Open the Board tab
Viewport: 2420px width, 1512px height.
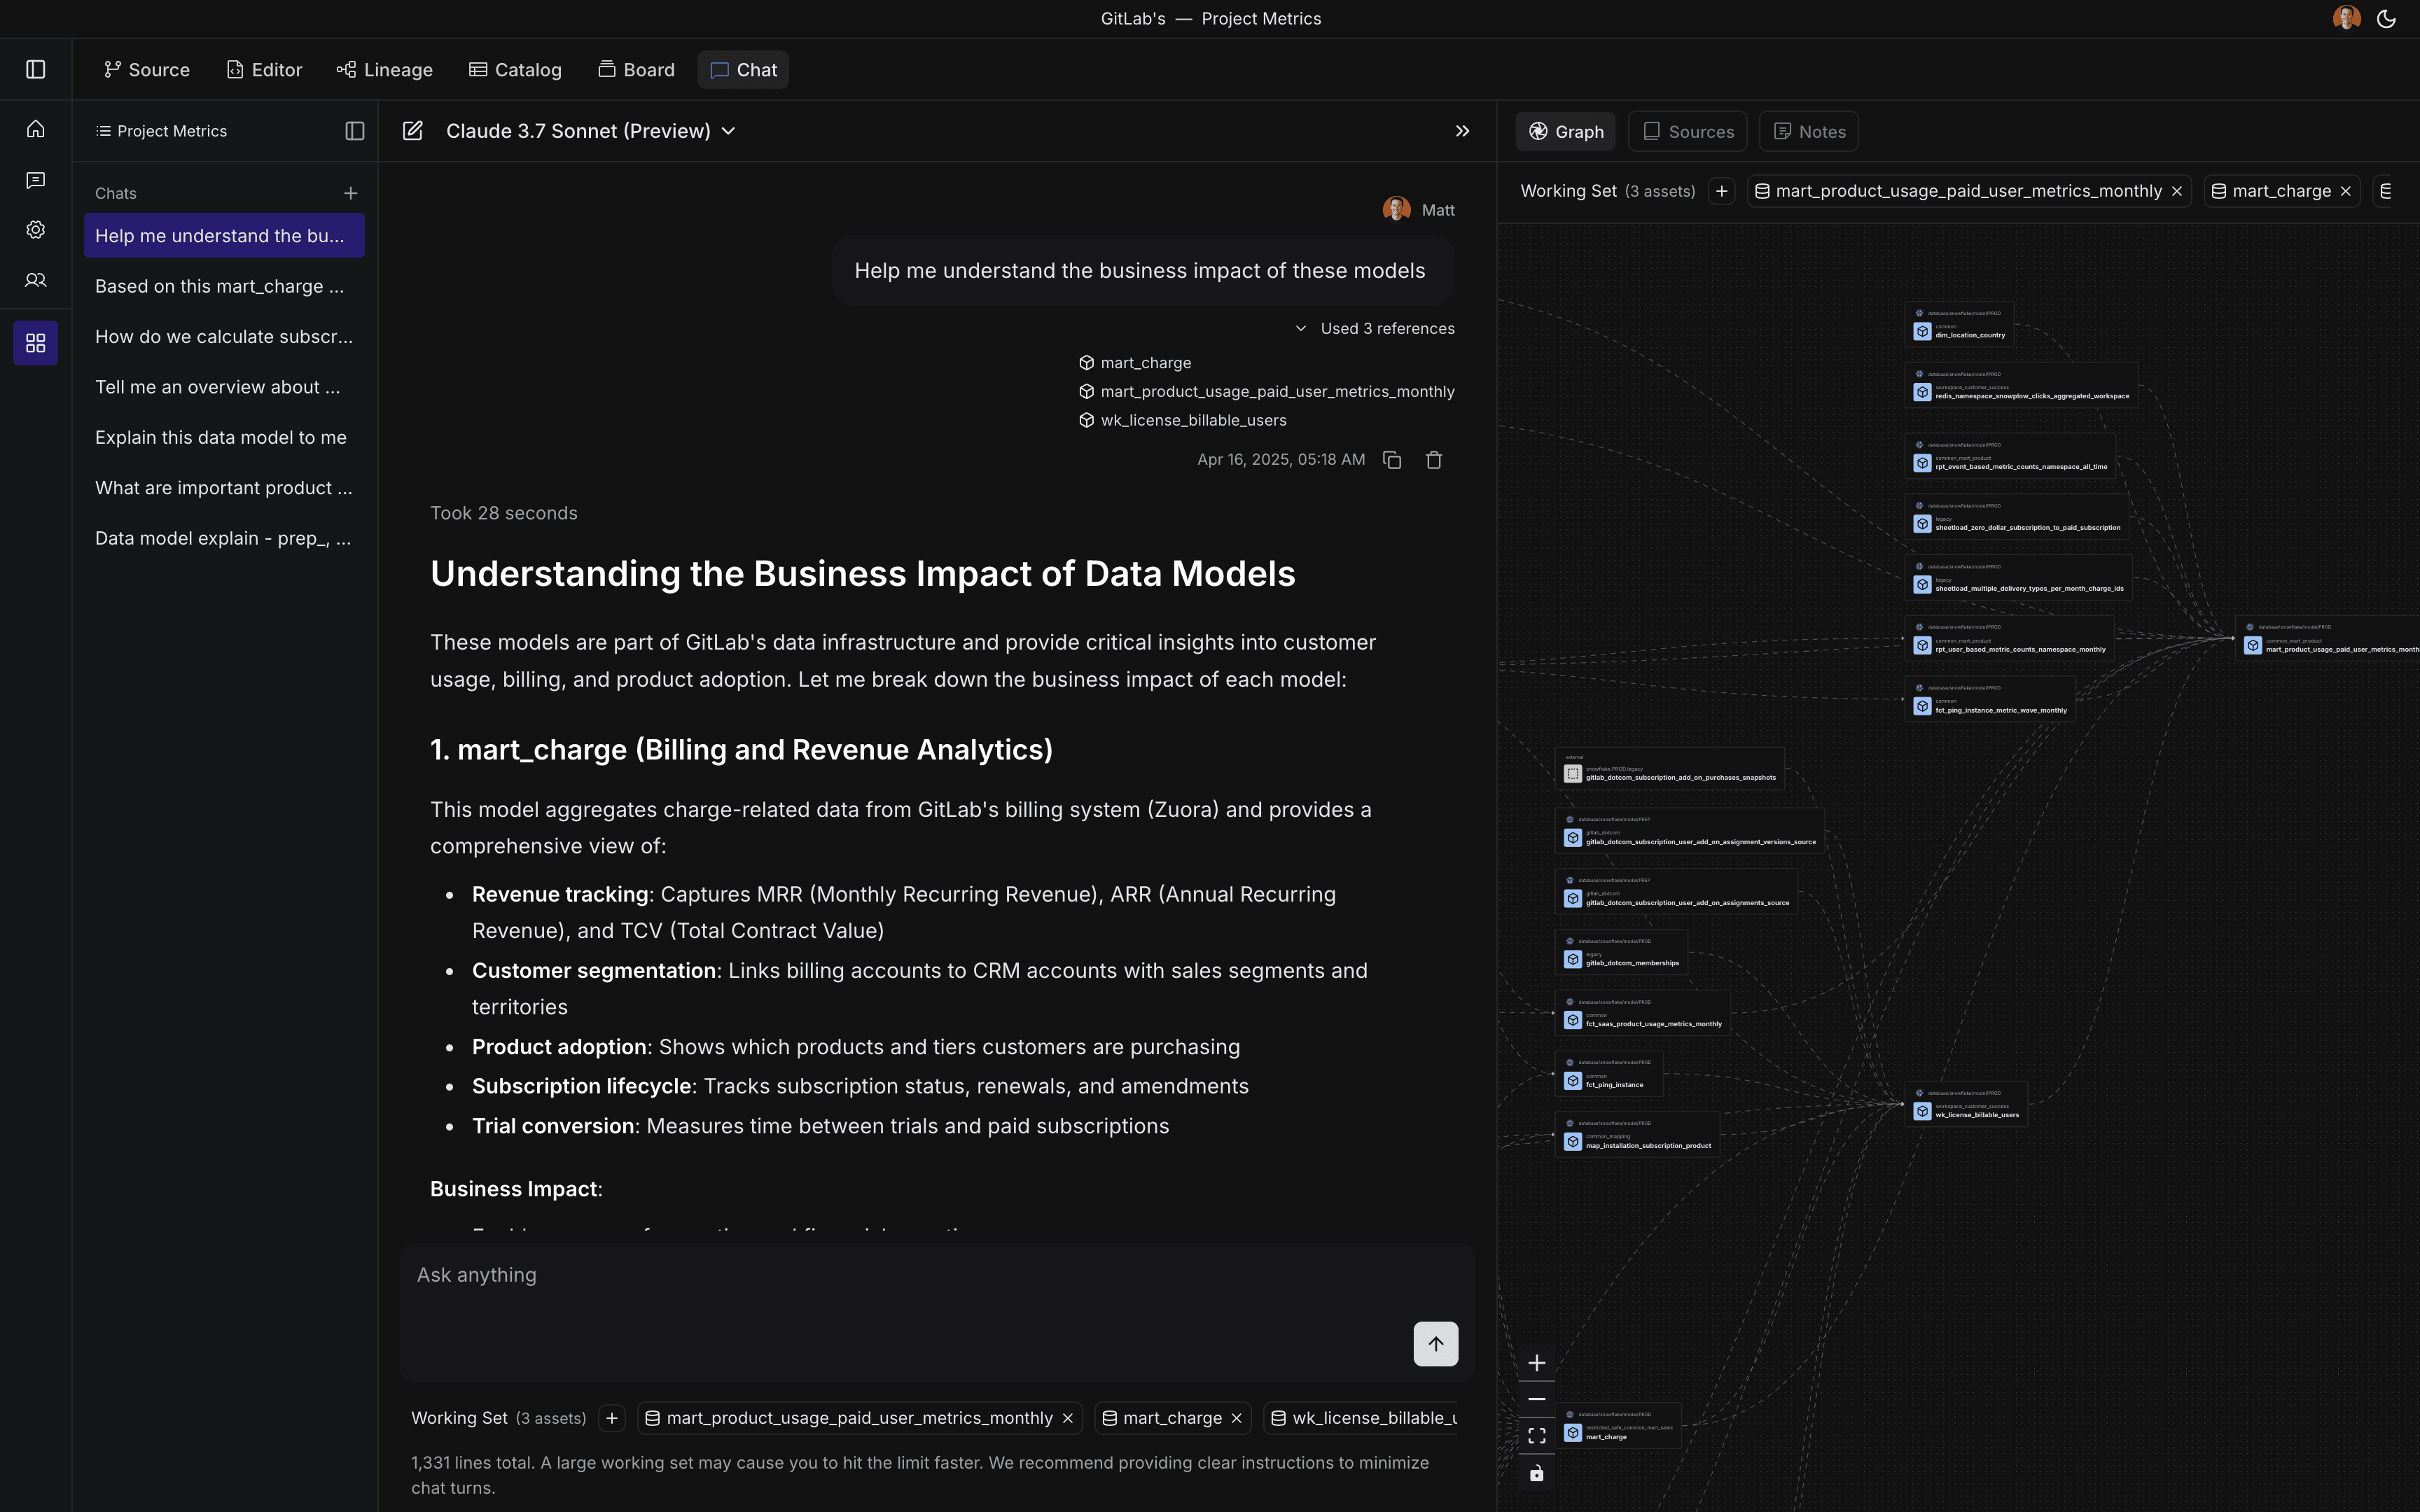(637, 70)
